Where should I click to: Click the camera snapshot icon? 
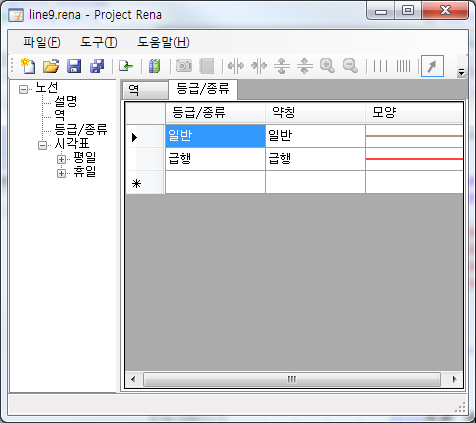click(184, 66)
